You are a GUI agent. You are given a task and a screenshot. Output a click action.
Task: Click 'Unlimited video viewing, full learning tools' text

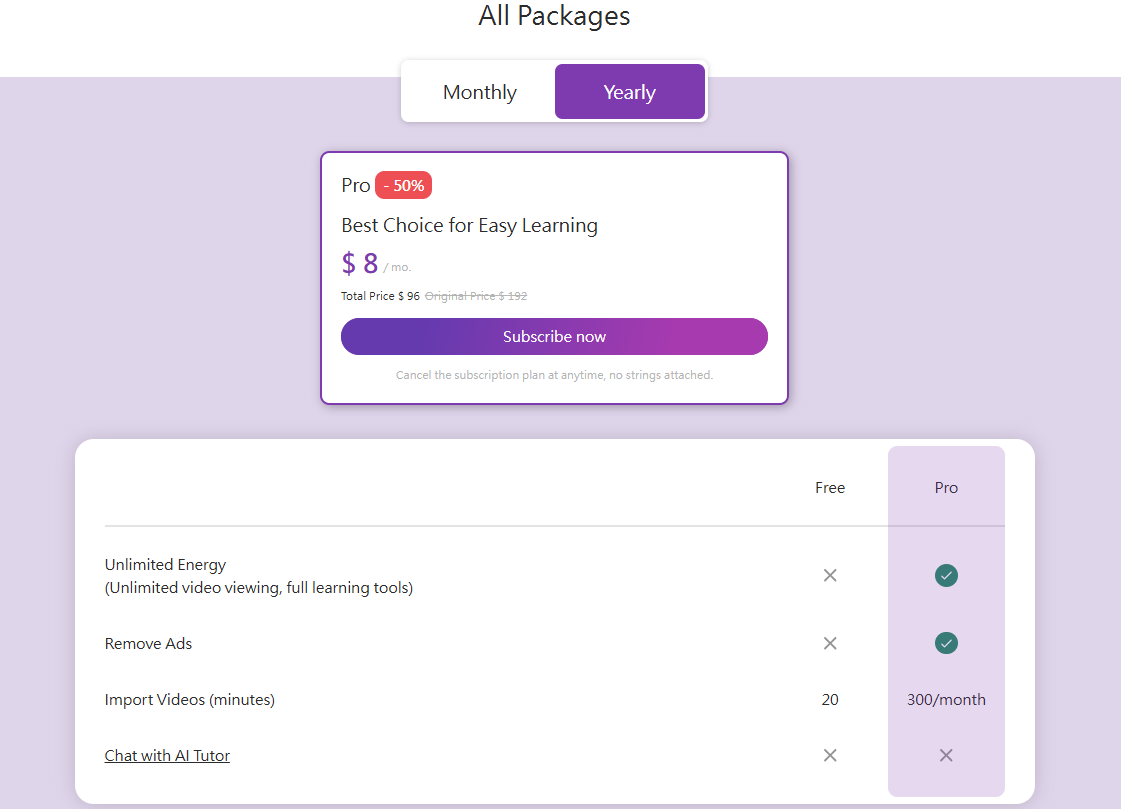(259, 587)
